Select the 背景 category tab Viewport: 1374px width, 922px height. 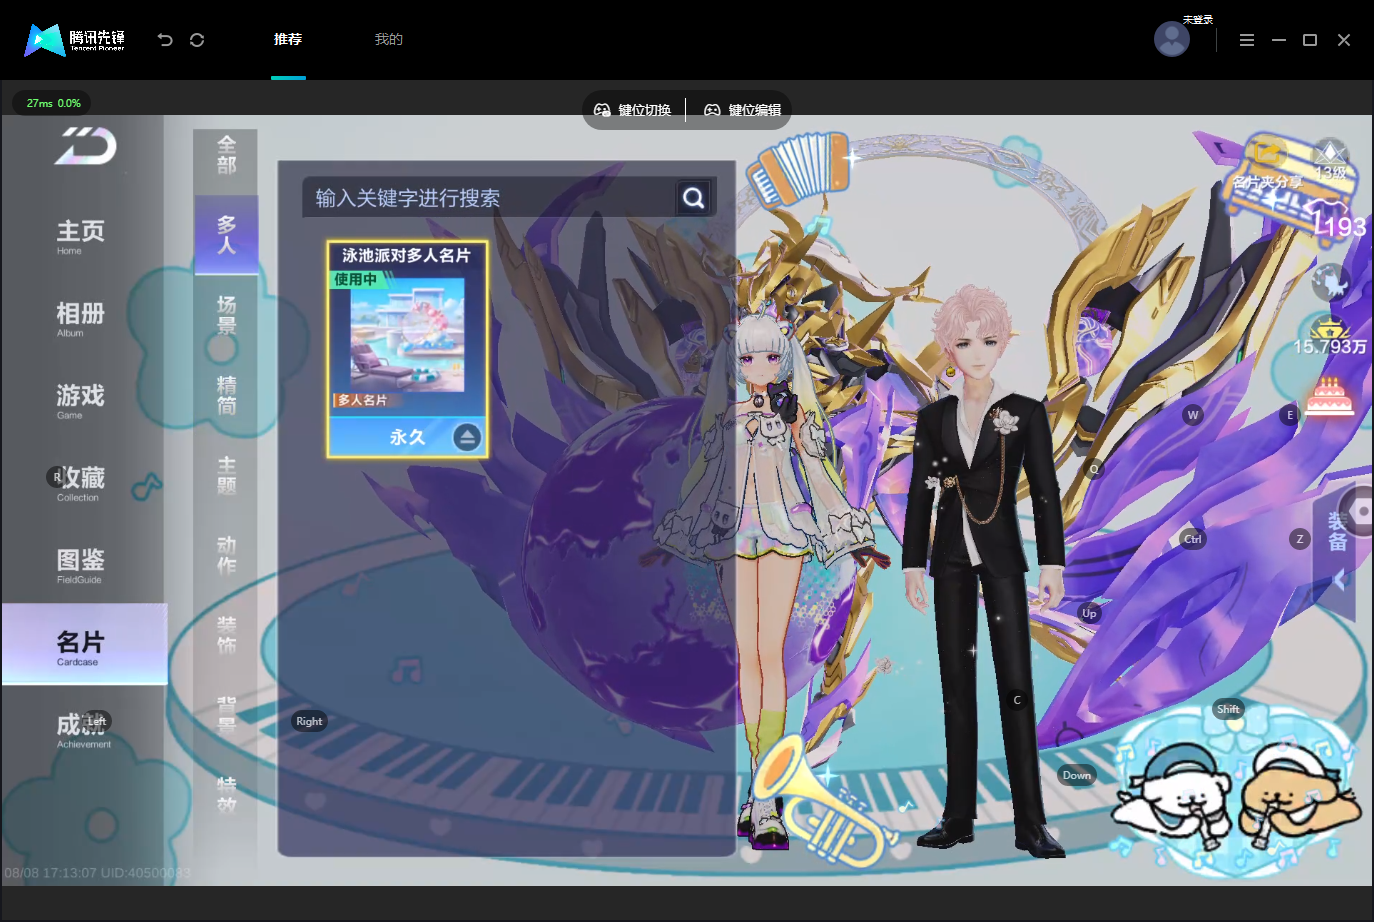226,715
